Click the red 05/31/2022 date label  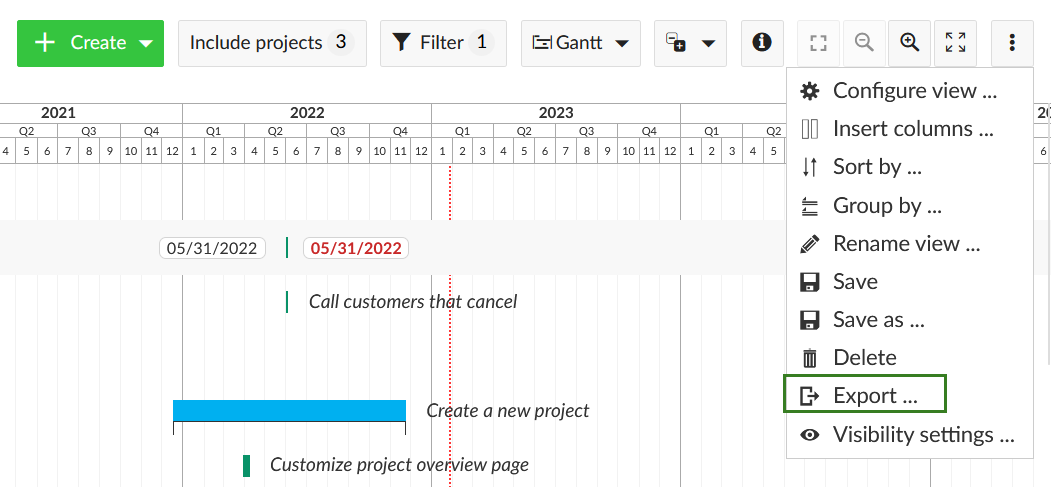point(356,249)
